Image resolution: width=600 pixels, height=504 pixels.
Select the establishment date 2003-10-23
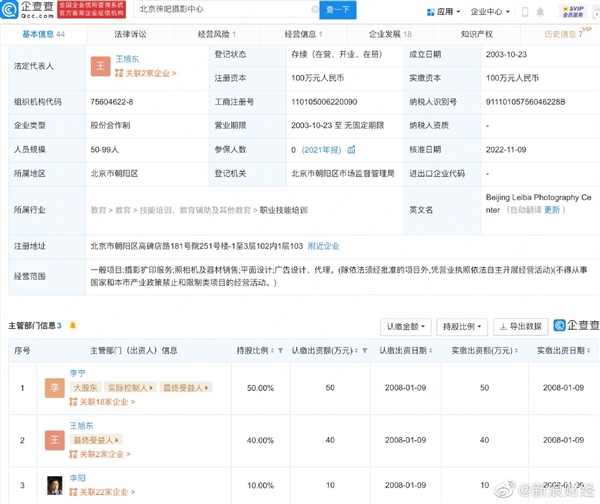tap(506, 54)
